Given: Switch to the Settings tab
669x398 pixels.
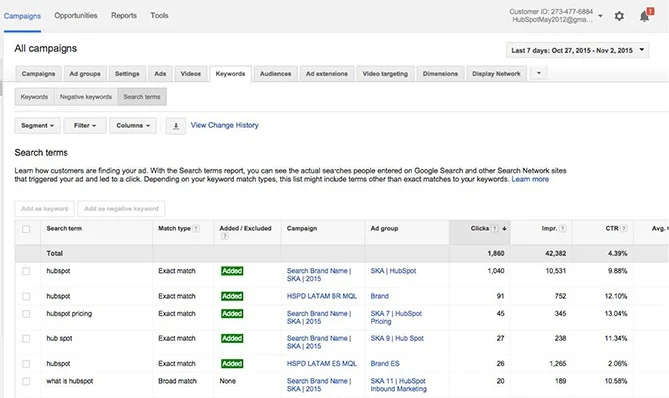Looking at the screenshot, I should pyautogui.click(x=127, y=74).
